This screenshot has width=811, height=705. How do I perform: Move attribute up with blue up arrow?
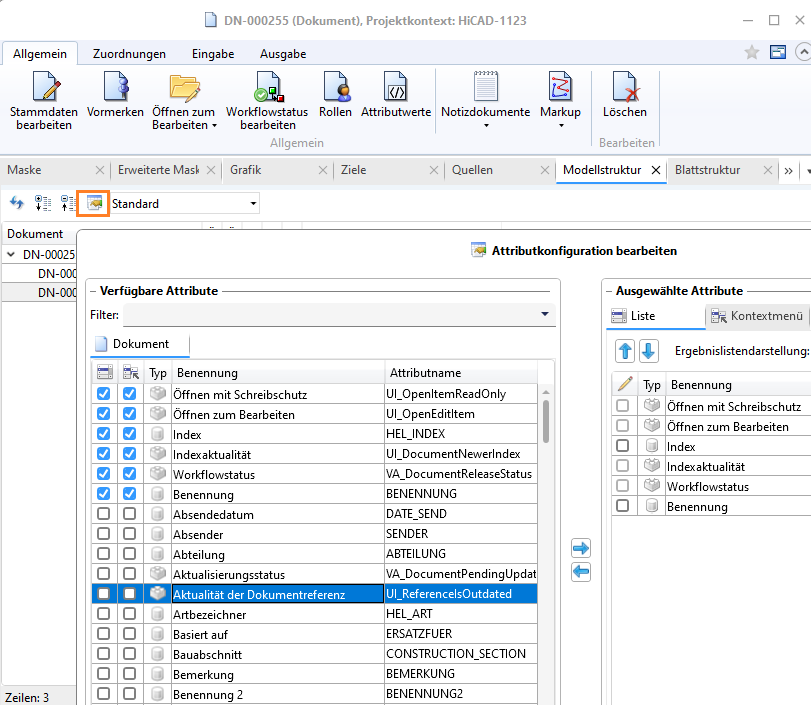[x=625, y=351]
